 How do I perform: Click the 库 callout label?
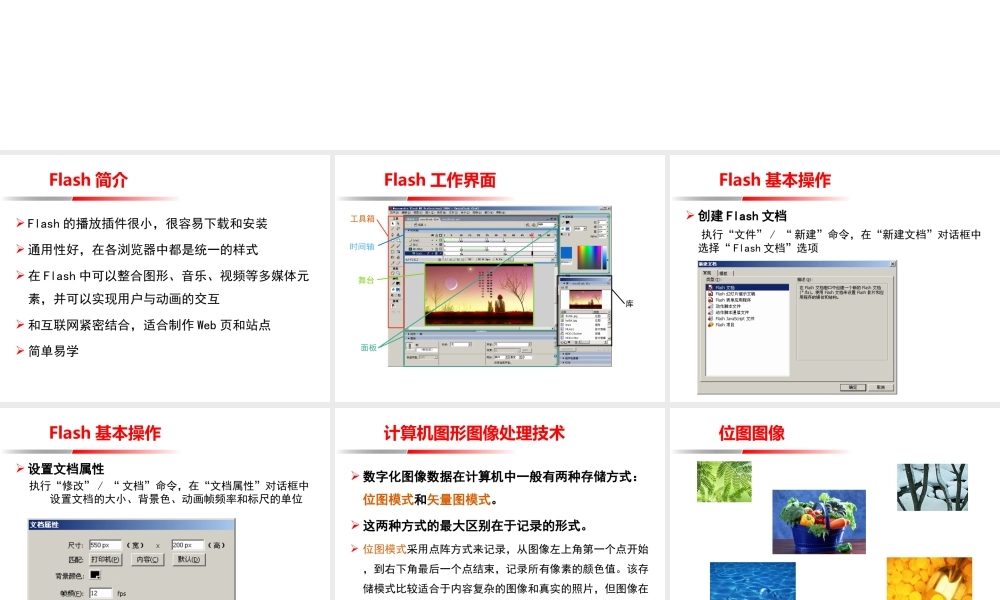pos(629,304)
